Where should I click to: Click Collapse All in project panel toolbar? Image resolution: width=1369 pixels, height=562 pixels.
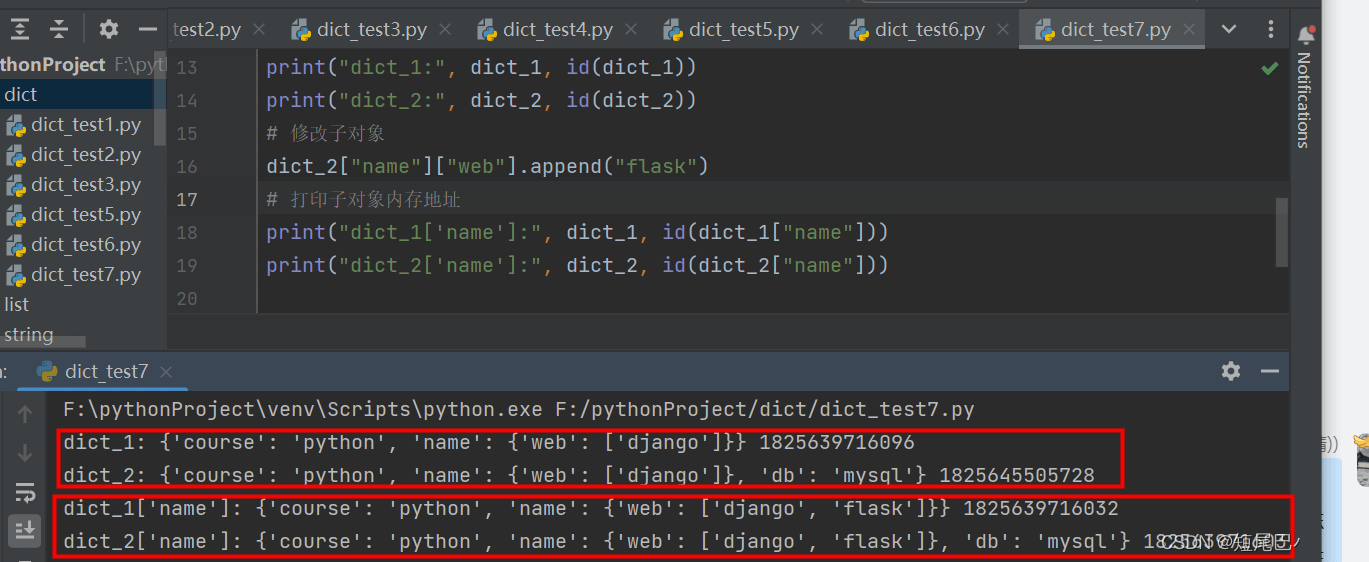[x=59, y=29]
